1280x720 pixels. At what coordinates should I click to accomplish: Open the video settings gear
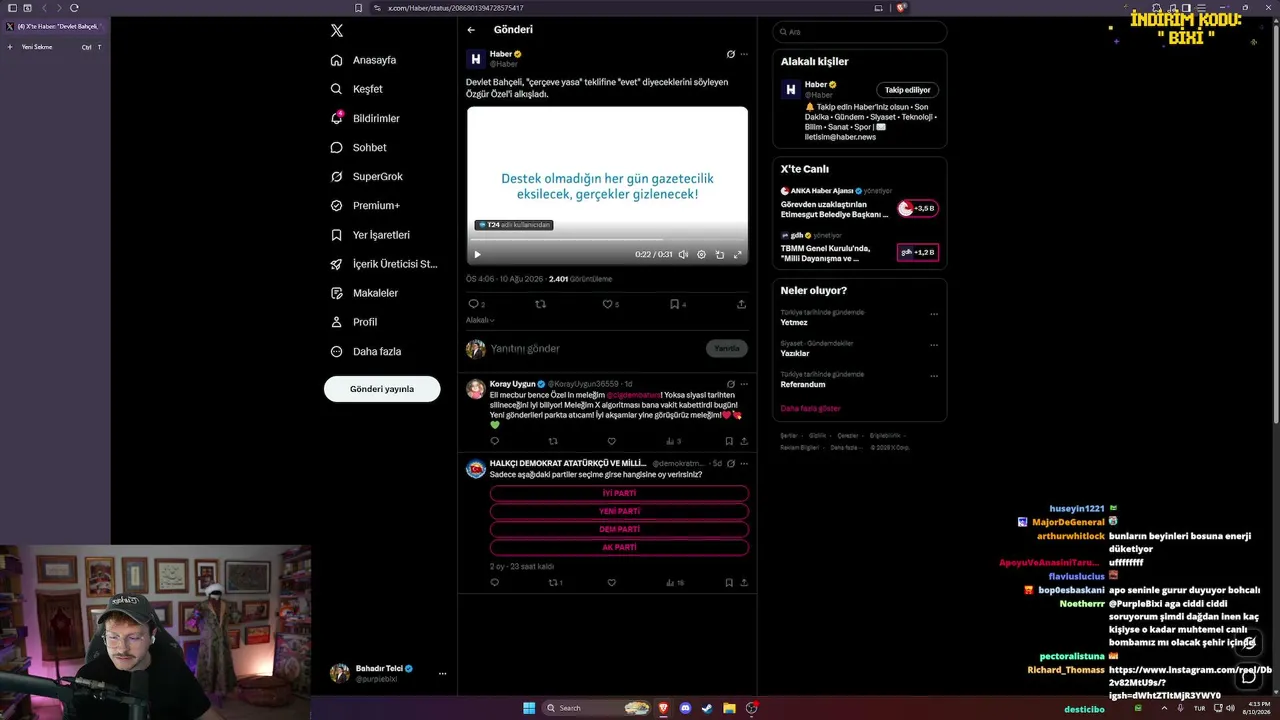coord(701,255)
